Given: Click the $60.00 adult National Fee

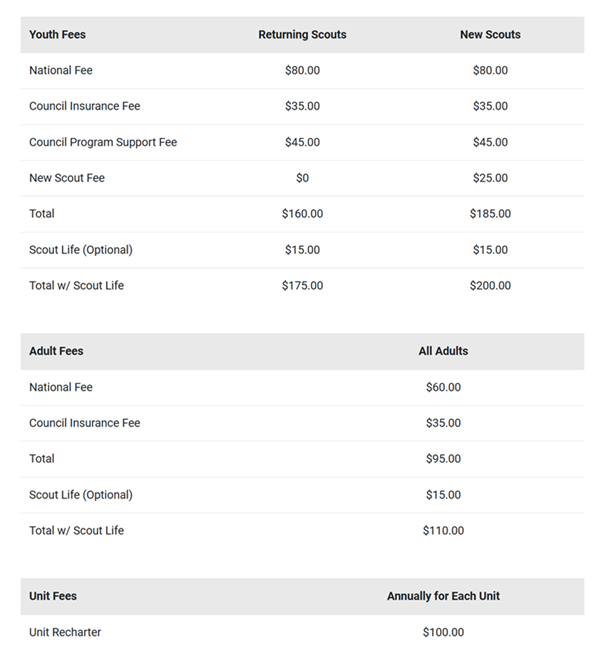Looking at the screenshot, I should (443, 387).
